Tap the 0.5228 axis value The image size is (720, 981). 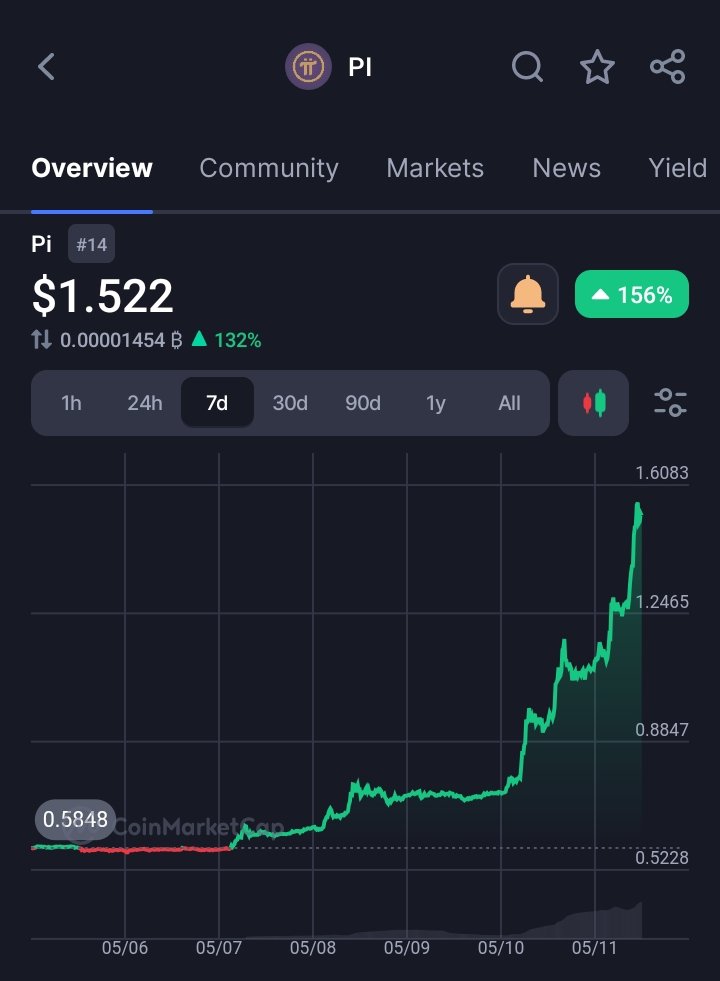[662, 857]
